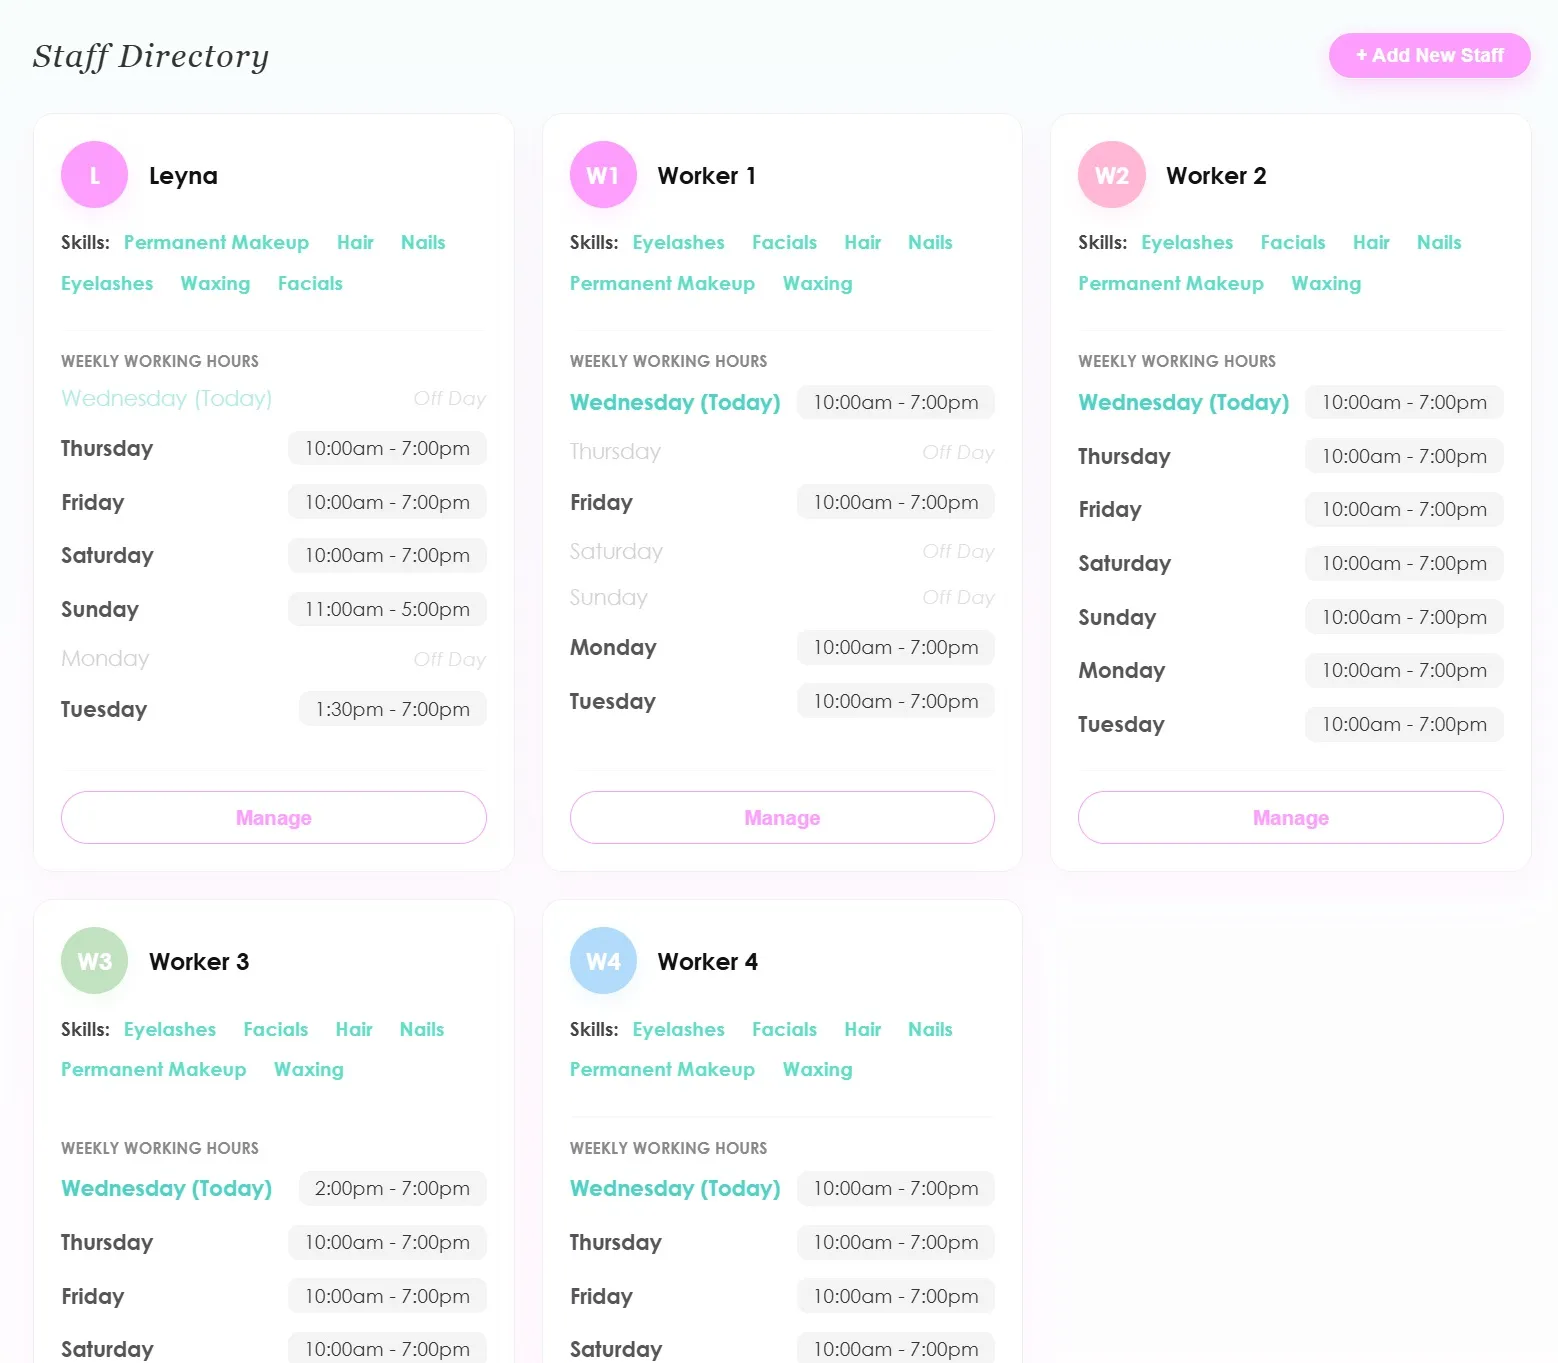Image resolution: width=1558 pixels, height=1363 pixels.
Task: Select the Leyna staff name
Action: coord(183,176)
